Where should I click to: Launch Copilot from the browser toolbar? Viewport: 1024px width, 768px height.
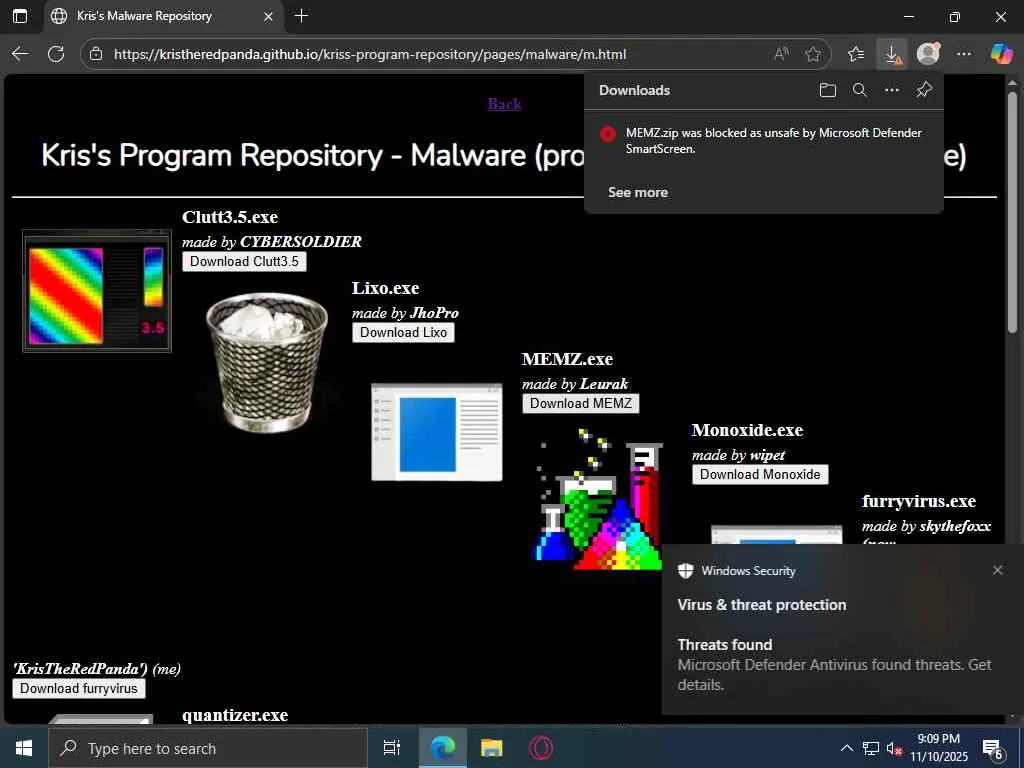point(1001,54)
